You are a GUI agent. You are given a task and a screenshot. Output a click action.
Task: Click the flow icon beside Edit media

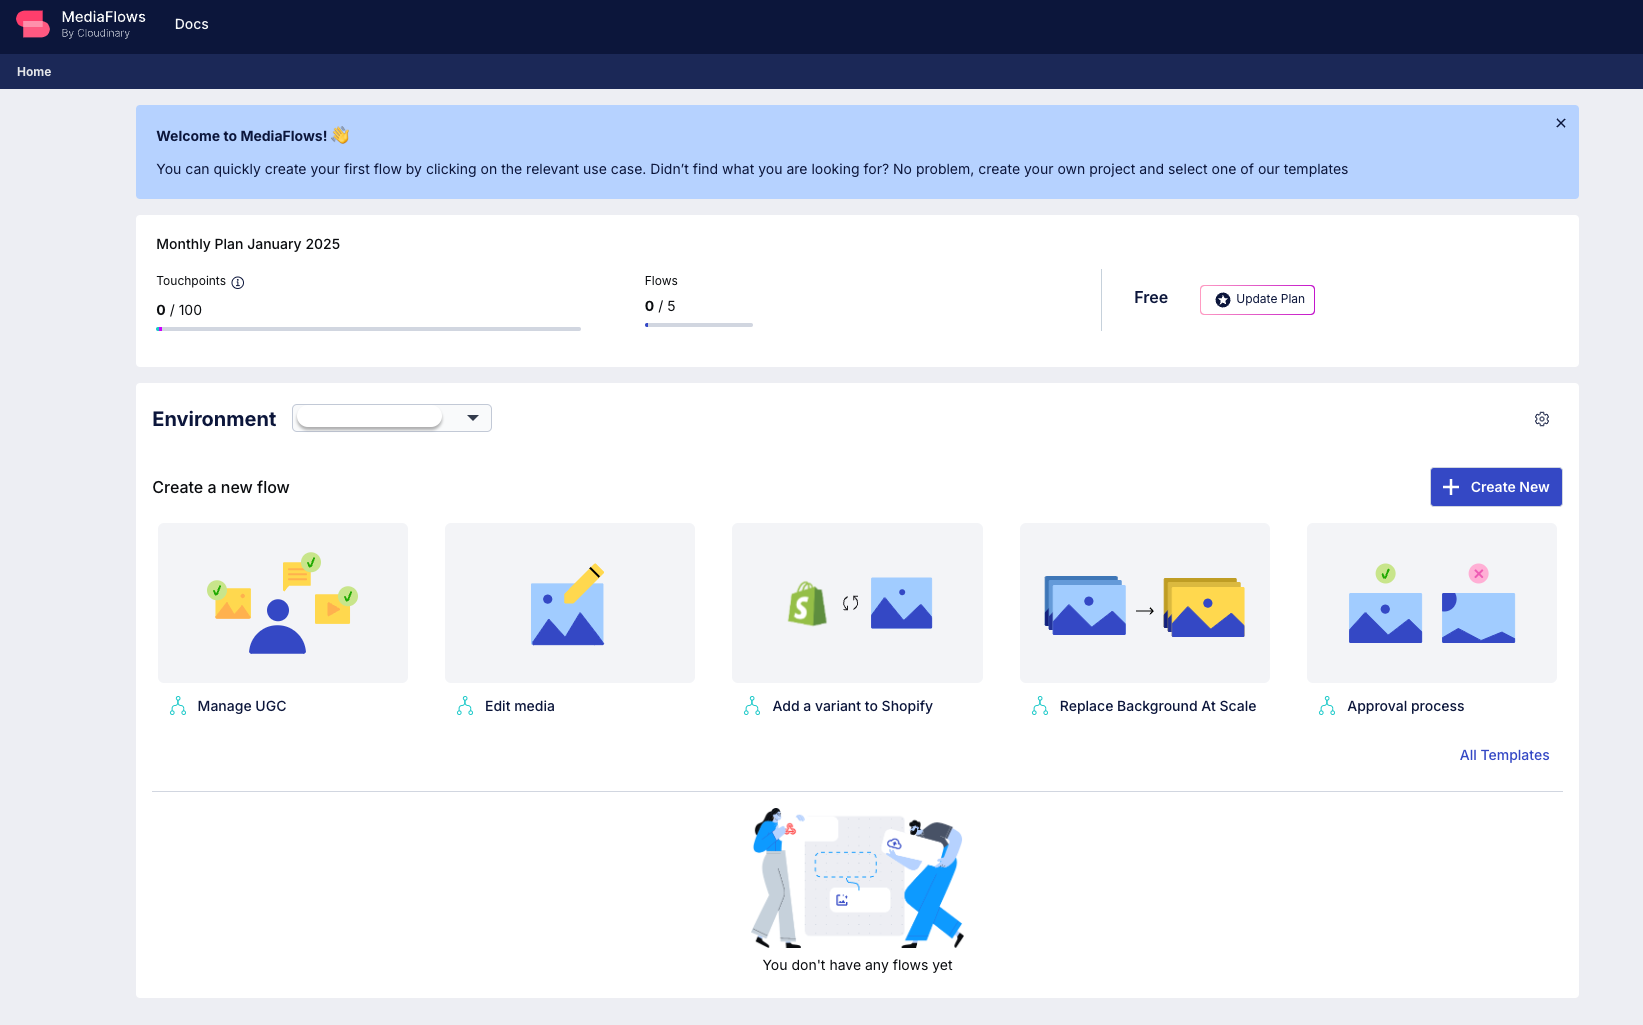tap(465, 706)
